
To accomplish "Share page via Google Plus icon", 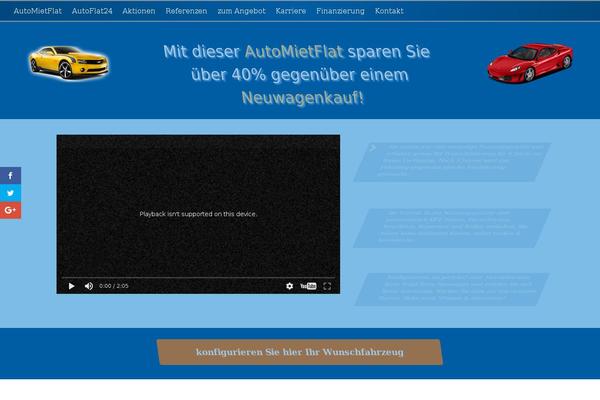I will 10,210.
